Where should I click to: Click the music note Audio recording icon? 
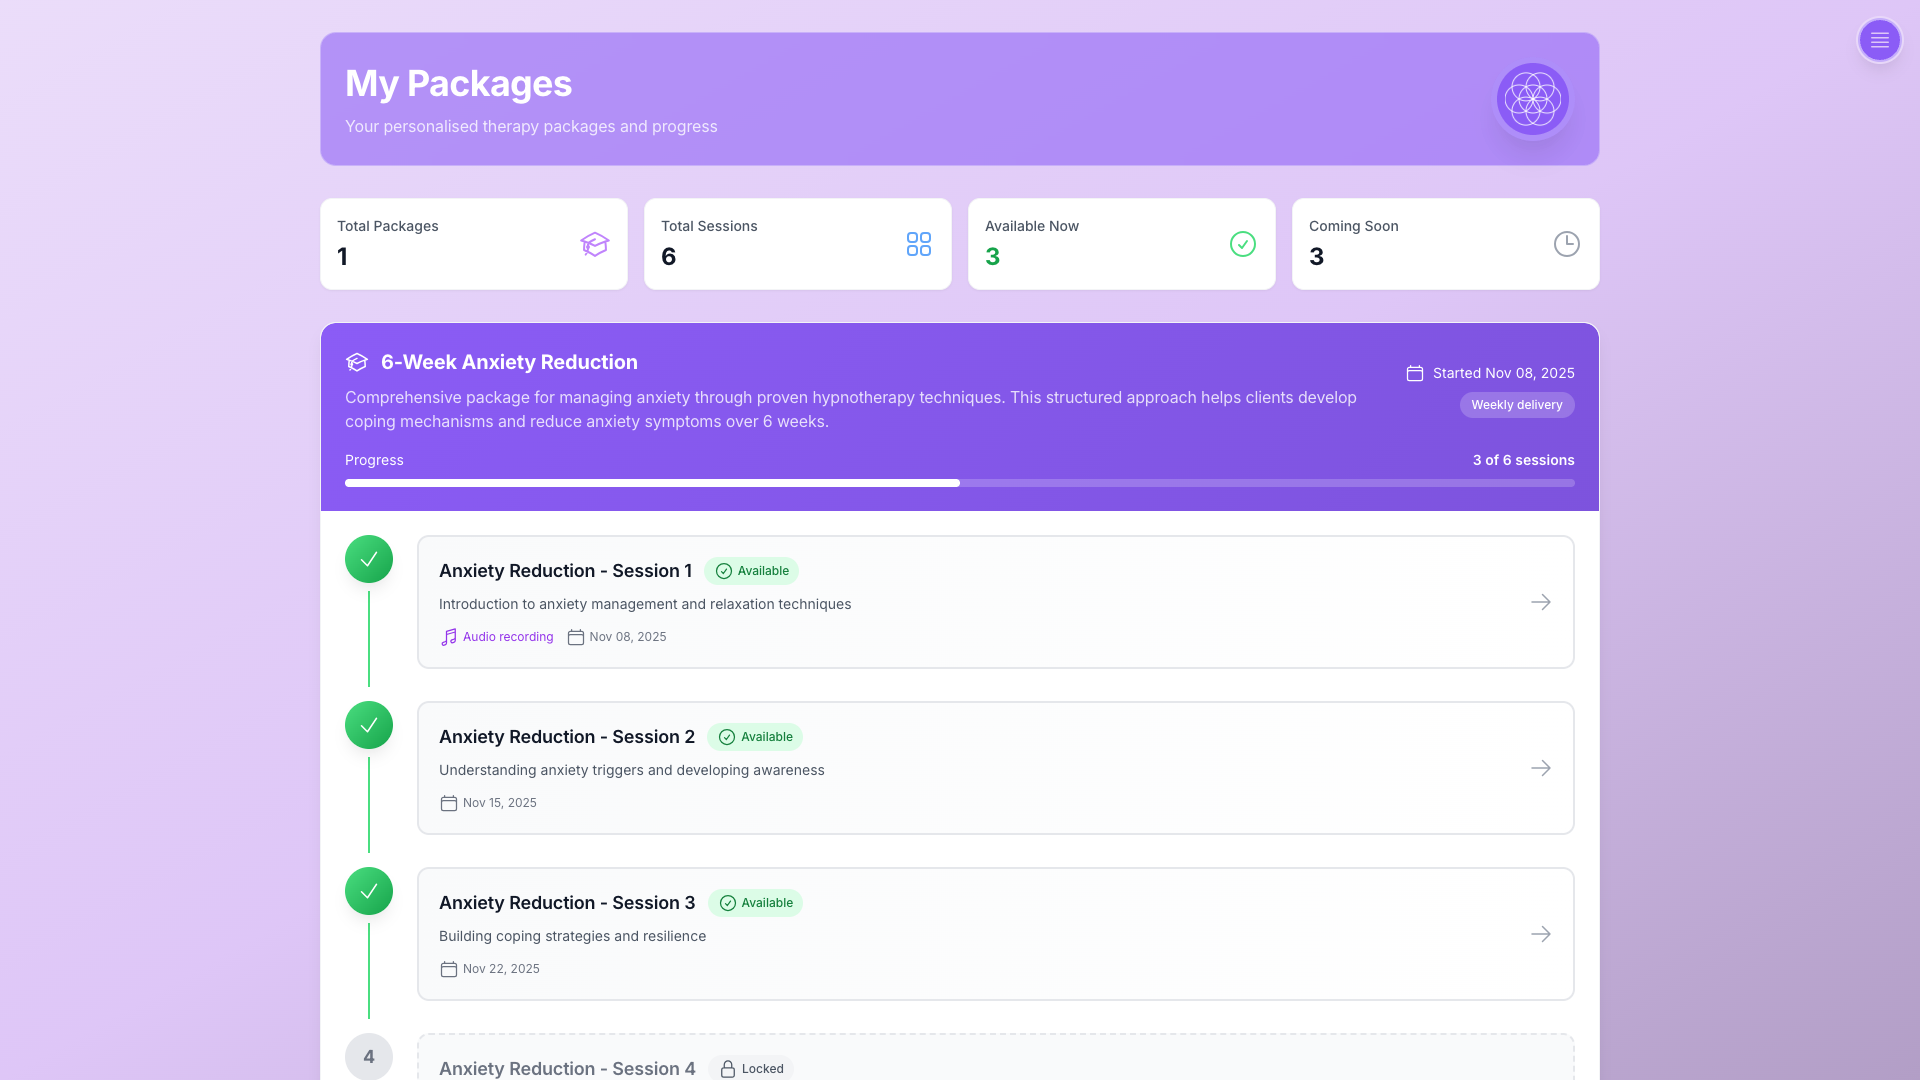[x=449, y=637]
